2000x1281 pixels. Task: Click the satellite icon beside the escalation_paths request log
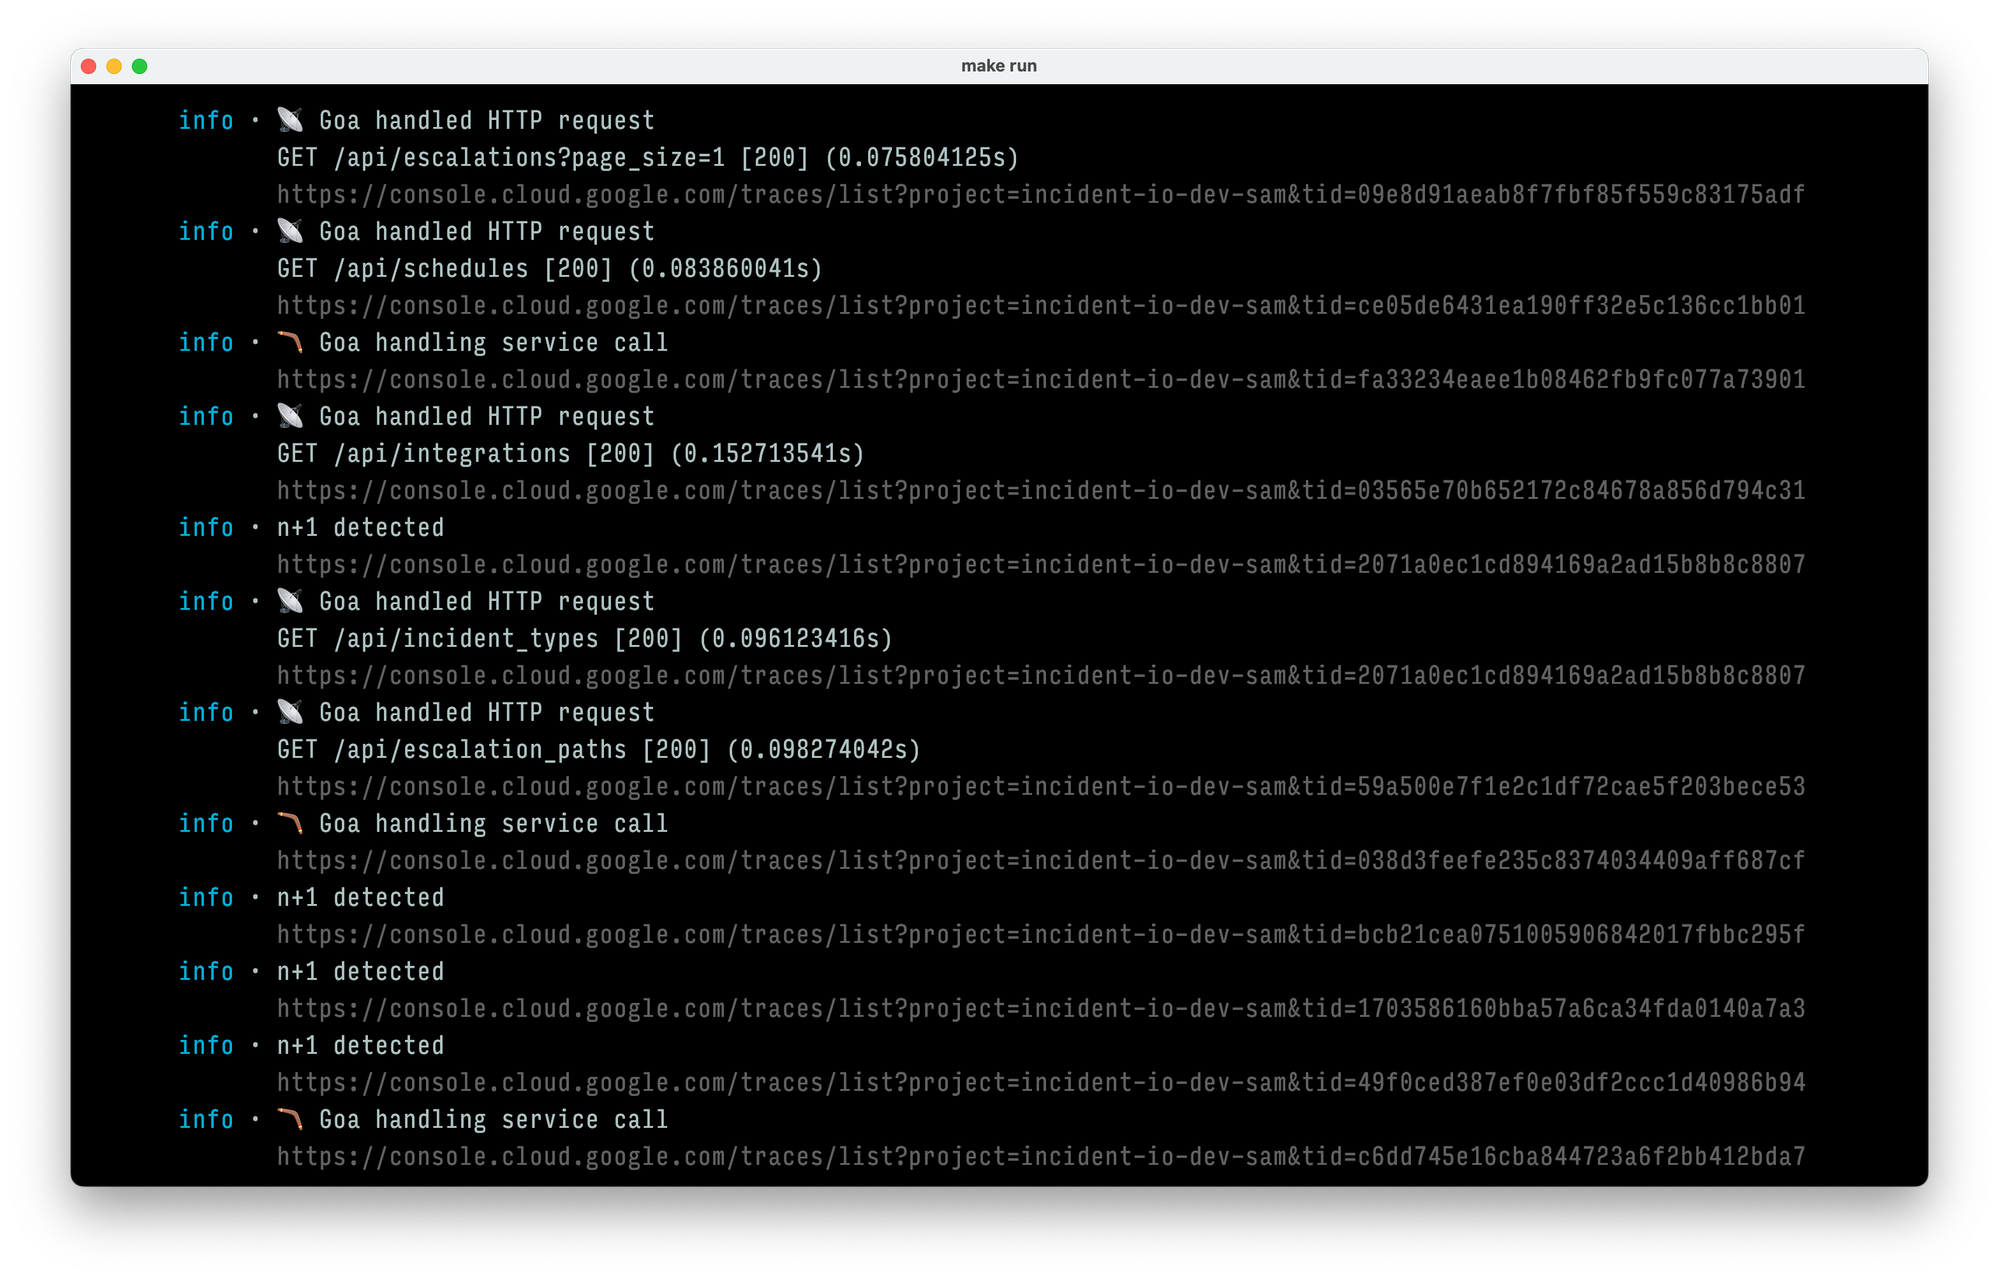(x=290, y=712)
